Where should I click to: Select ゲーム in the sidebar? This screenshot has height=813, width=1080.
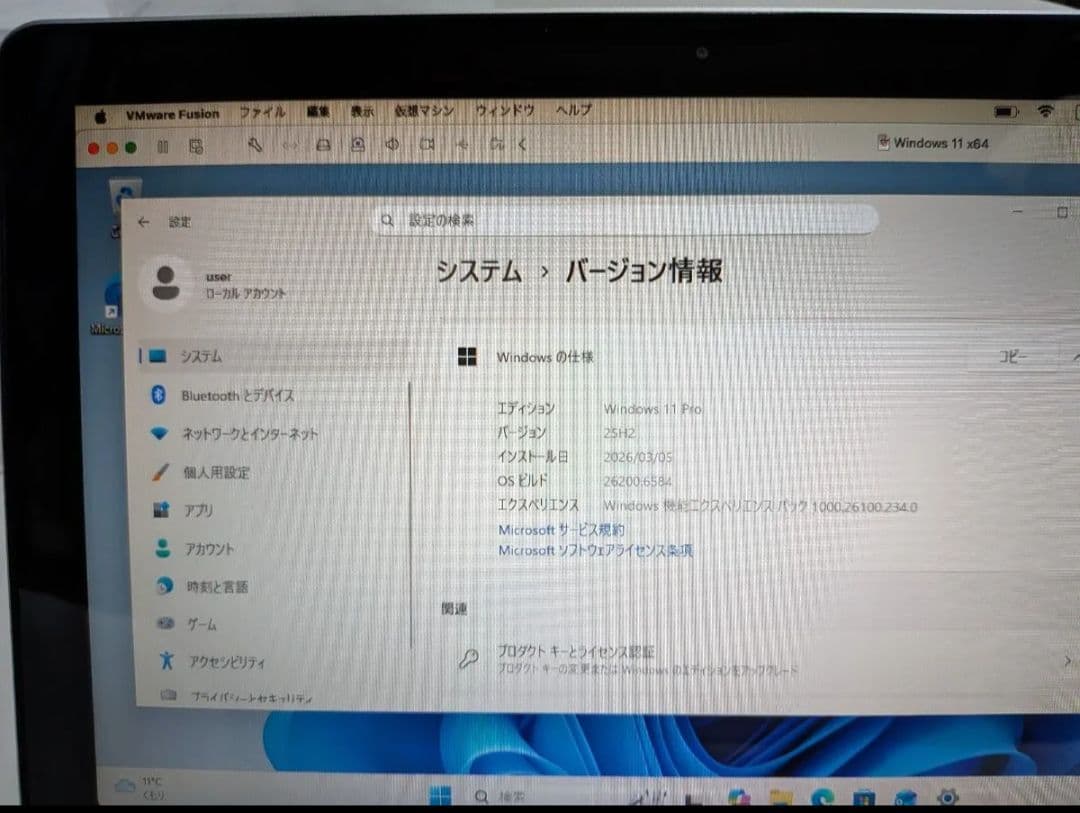(x=273, y=624)
